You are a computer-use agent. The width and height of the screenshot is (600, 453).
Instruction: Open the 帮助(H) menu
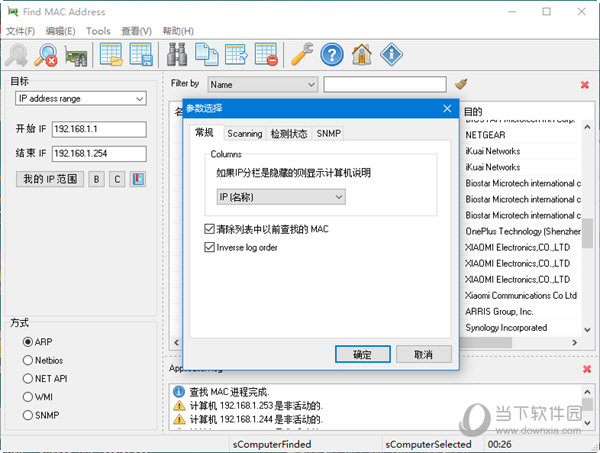pos(178,31)
